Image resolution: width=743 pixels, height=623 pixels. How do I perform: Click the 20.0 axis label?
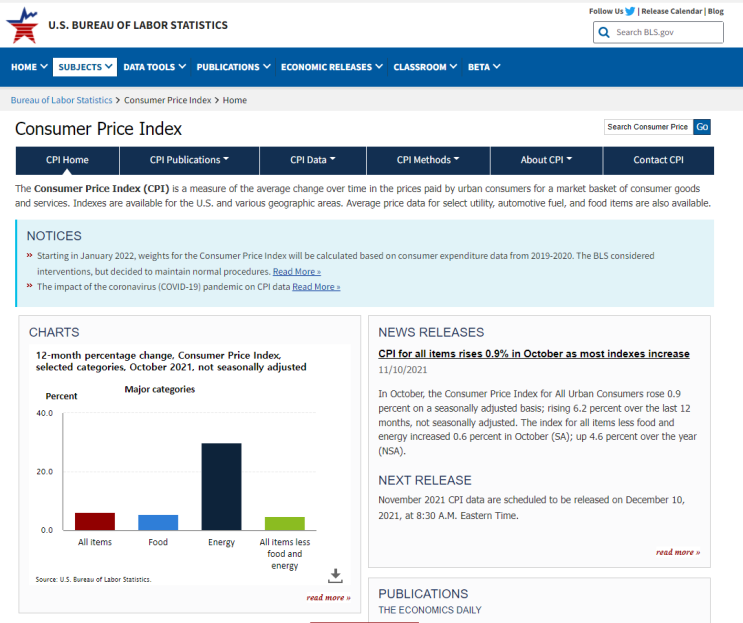45,471
